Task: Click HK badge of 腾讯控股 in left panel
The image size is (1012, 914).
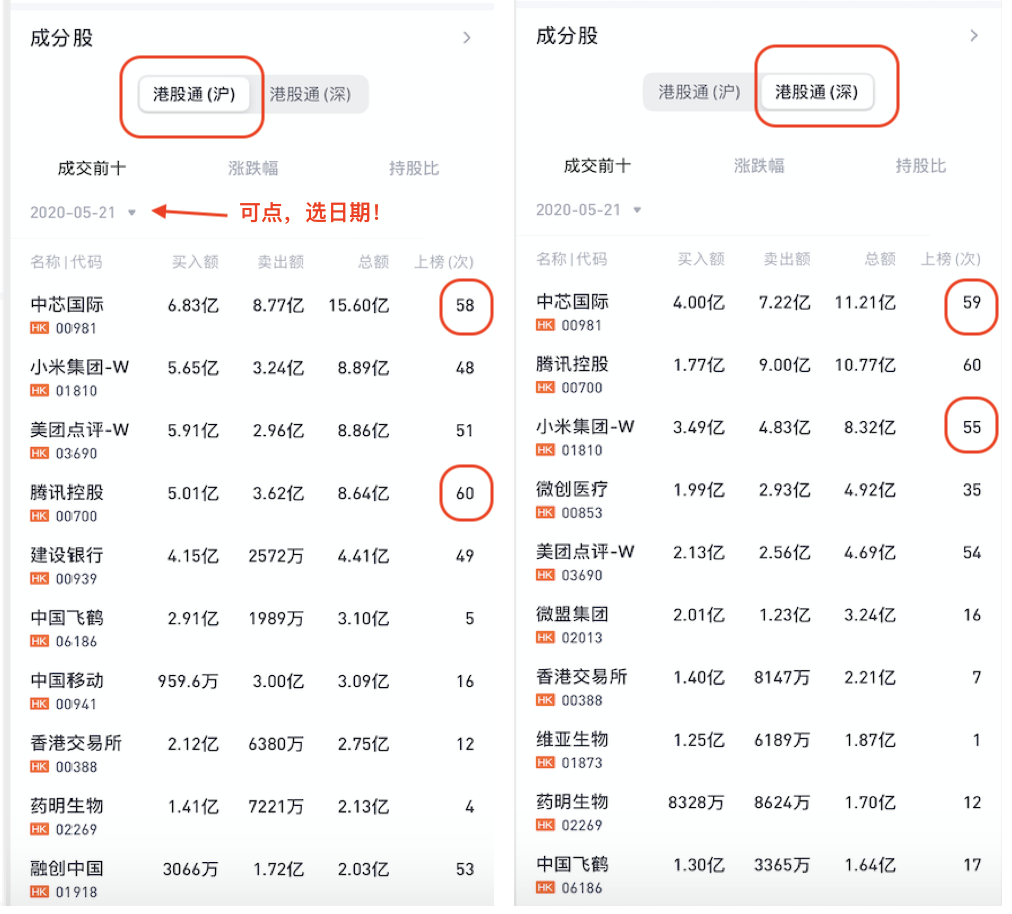Action: coord(39,516)
